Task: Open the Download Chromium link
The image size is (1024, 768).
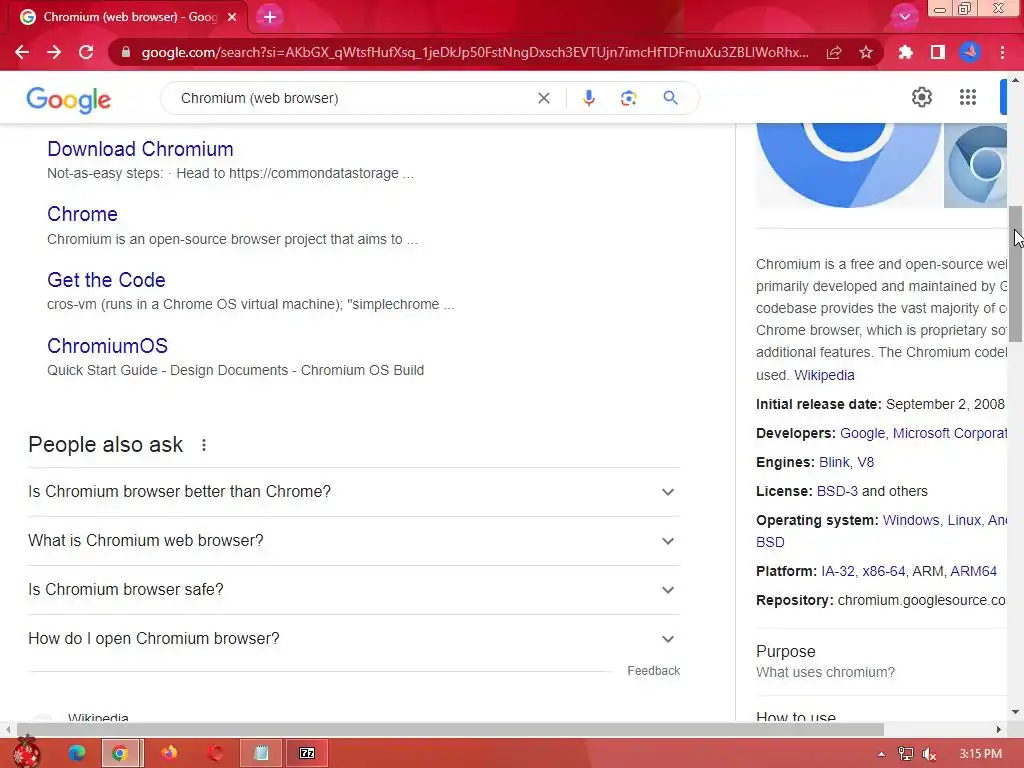Action: pos(140,149)
